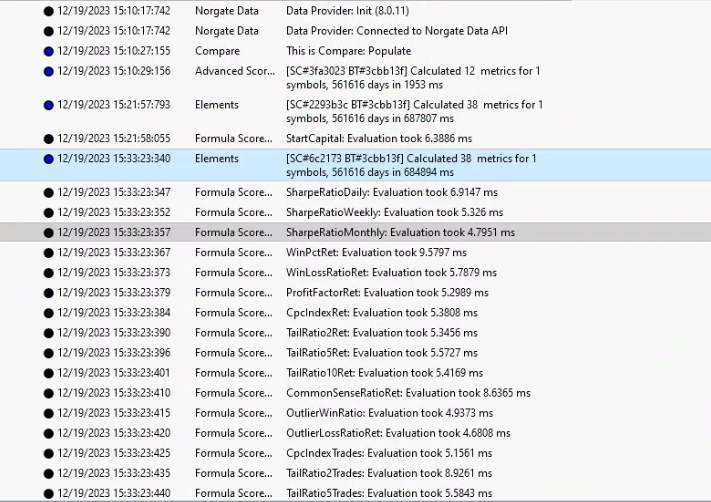
Task: Click the black dot on the SharpeRatioMonthly row
Action: point(49,232)
